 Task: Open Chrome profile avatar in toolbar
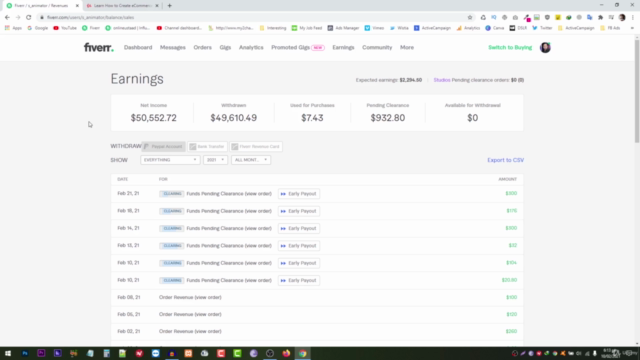[622, 17]
